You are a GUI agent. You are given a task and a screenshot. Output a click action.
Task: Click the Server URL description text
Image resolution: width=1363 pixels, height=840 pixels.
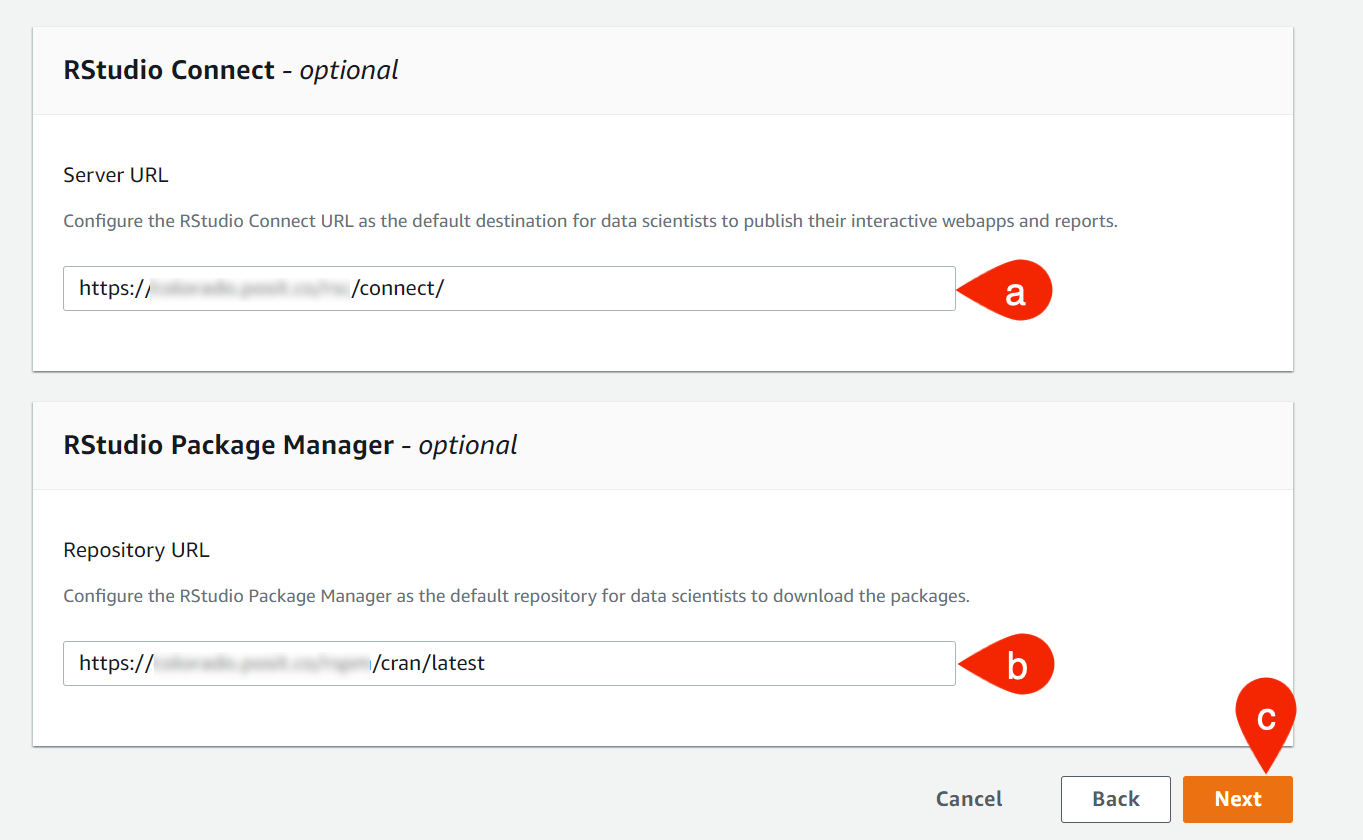coord(590,221)
